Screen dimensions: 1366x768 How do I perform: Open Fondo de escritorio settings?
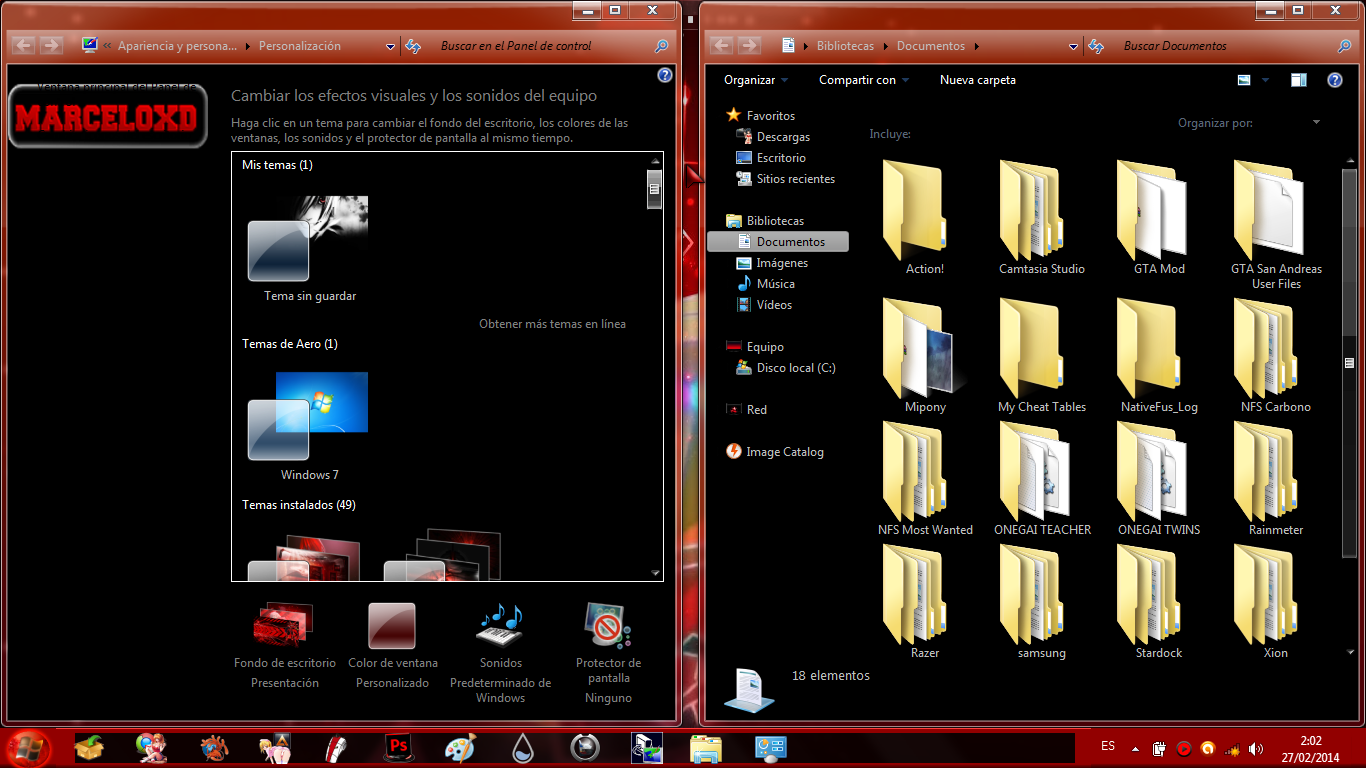click(x=285, y=646)
